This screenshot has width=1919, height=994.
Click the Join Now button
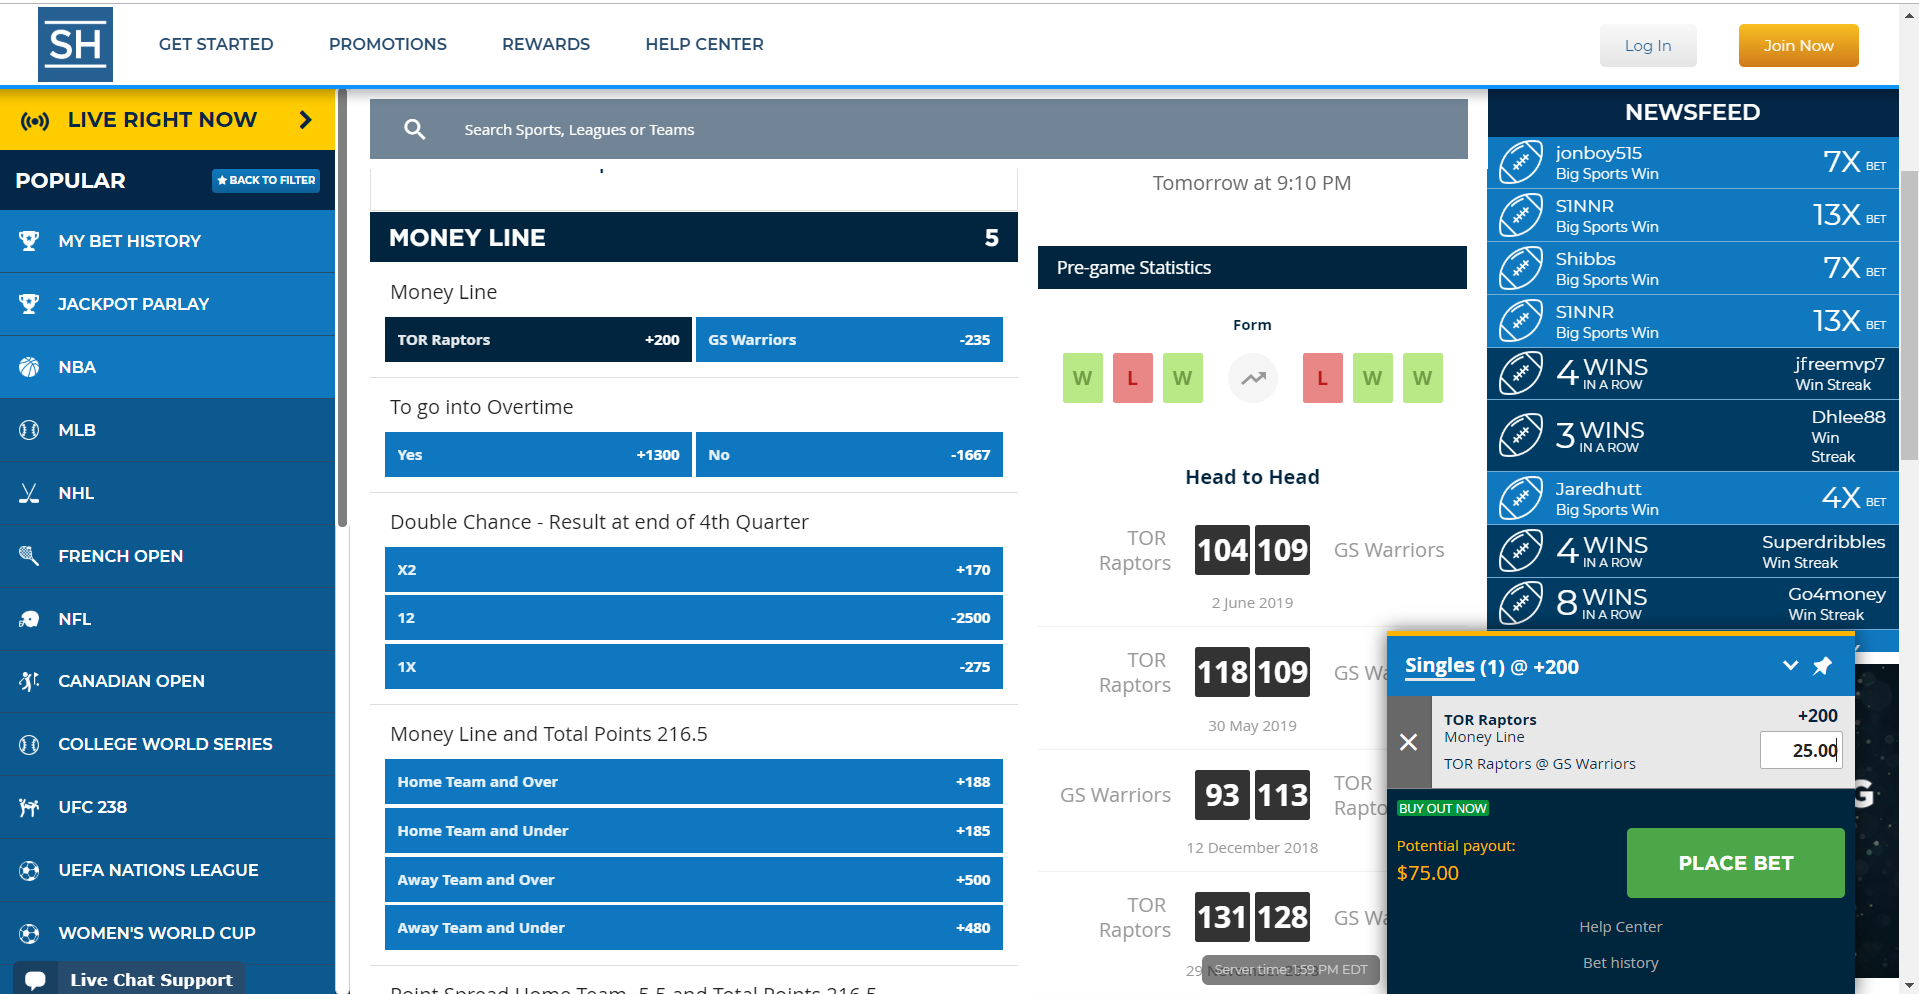point(1798,45)
